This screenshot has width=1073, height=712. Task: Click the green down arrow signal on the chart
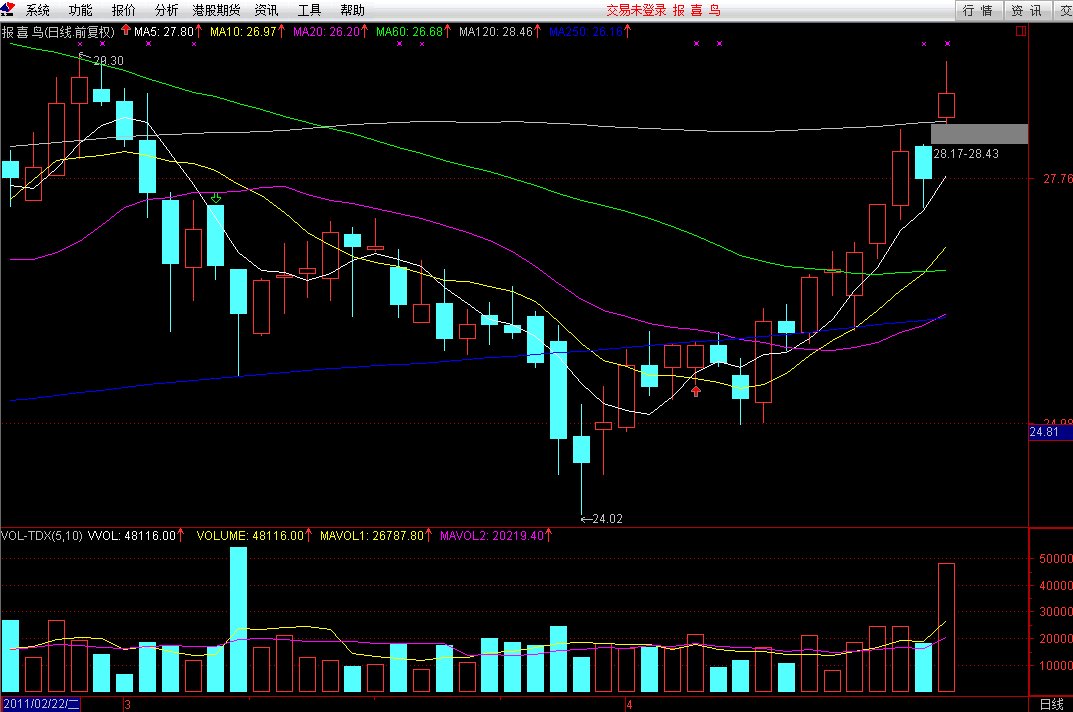(215, 199)
